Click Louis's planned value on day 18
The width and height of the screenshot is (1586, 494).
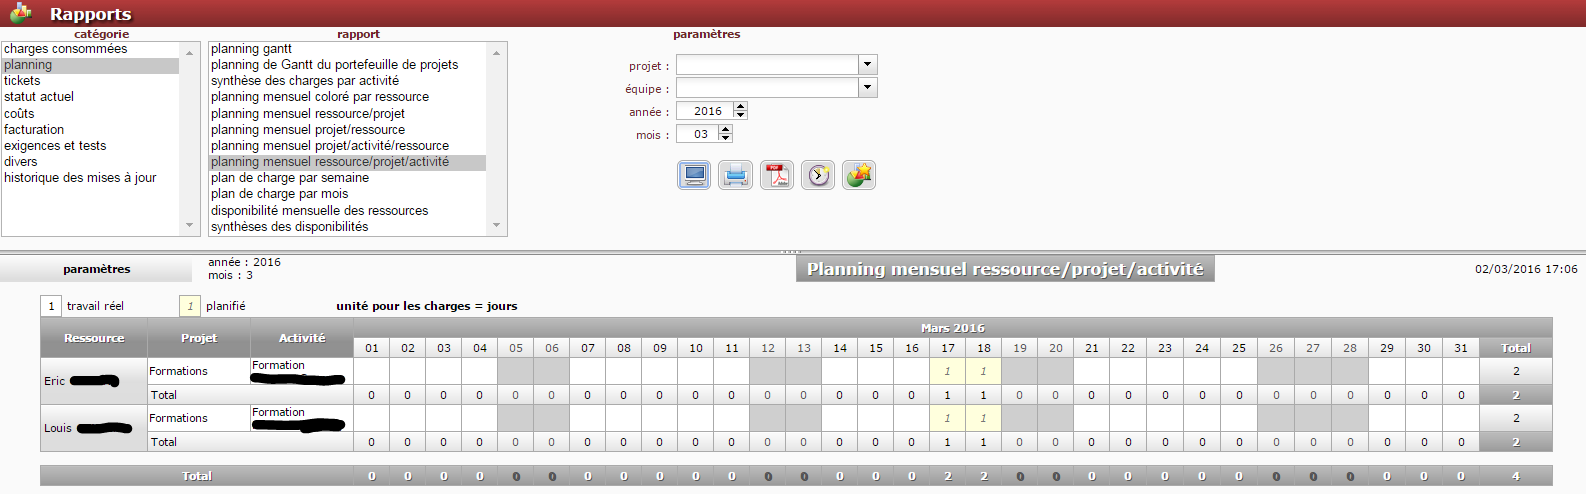coord(983,418)
